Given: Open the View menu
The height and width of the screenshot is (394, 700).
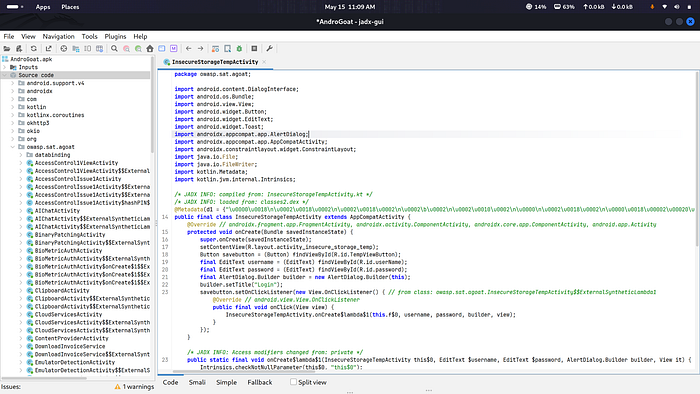Looking at the screenshot, I should tap(28, 37).
